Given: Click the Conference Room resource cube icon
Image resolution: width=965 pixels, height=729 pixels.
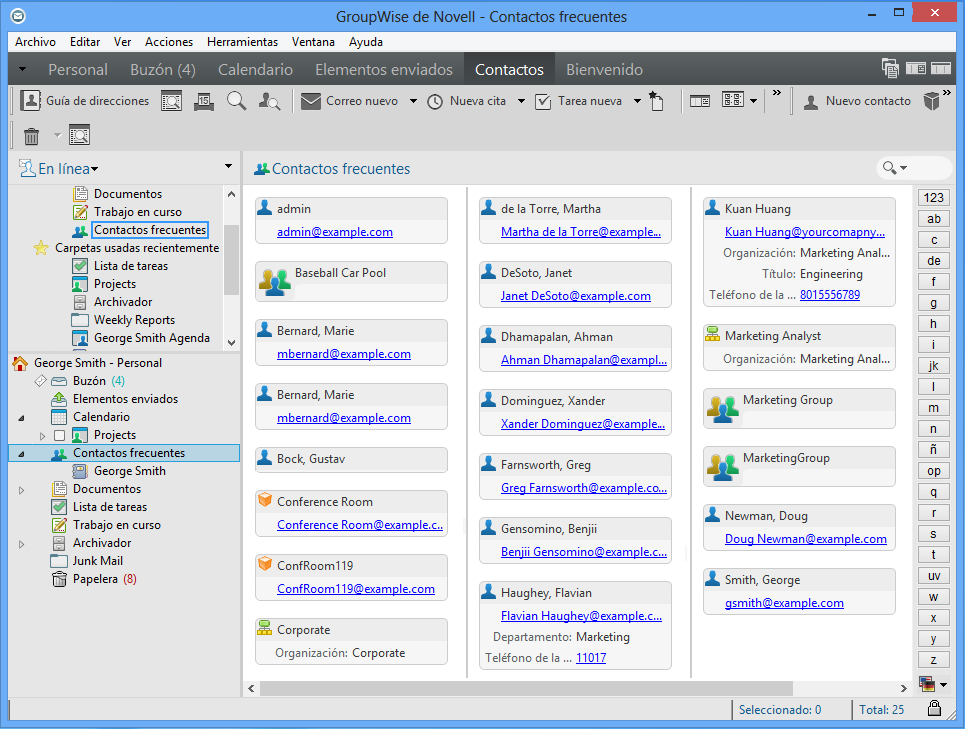Looking at the screenshot, I should tap(265, 500).
